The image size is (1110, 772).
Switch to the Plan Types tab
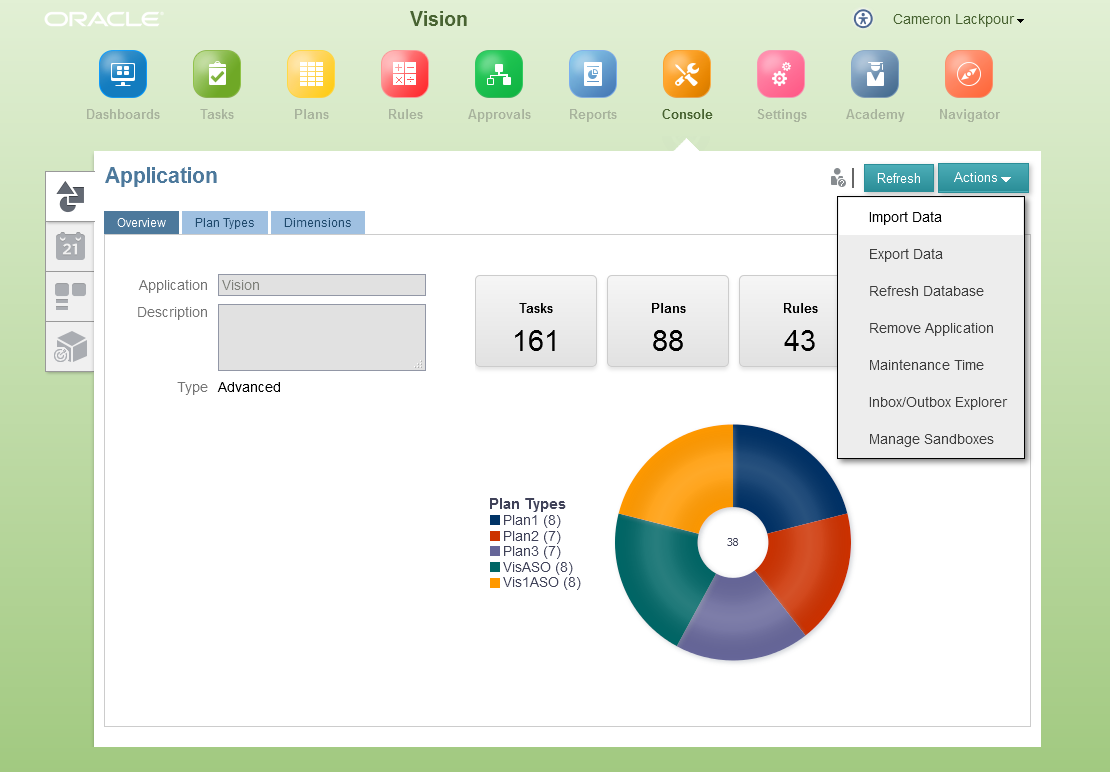224,222
